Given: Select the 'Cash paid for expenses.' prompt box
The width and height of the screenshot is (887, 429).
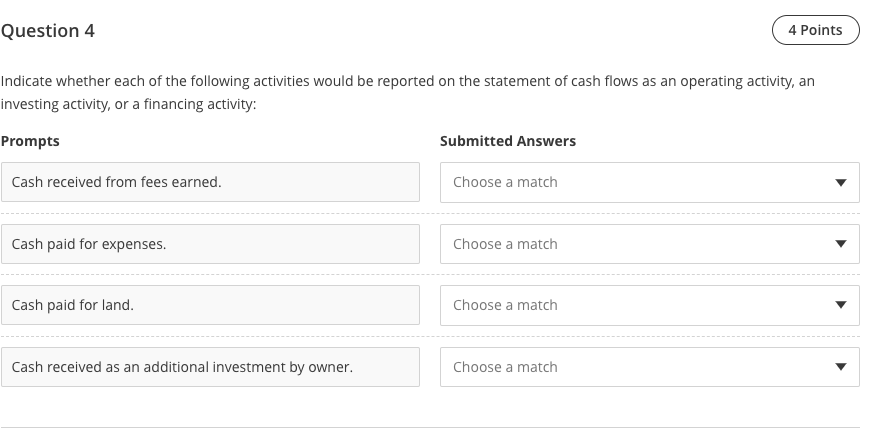Looking at the screenshot, I should (210, 244).
